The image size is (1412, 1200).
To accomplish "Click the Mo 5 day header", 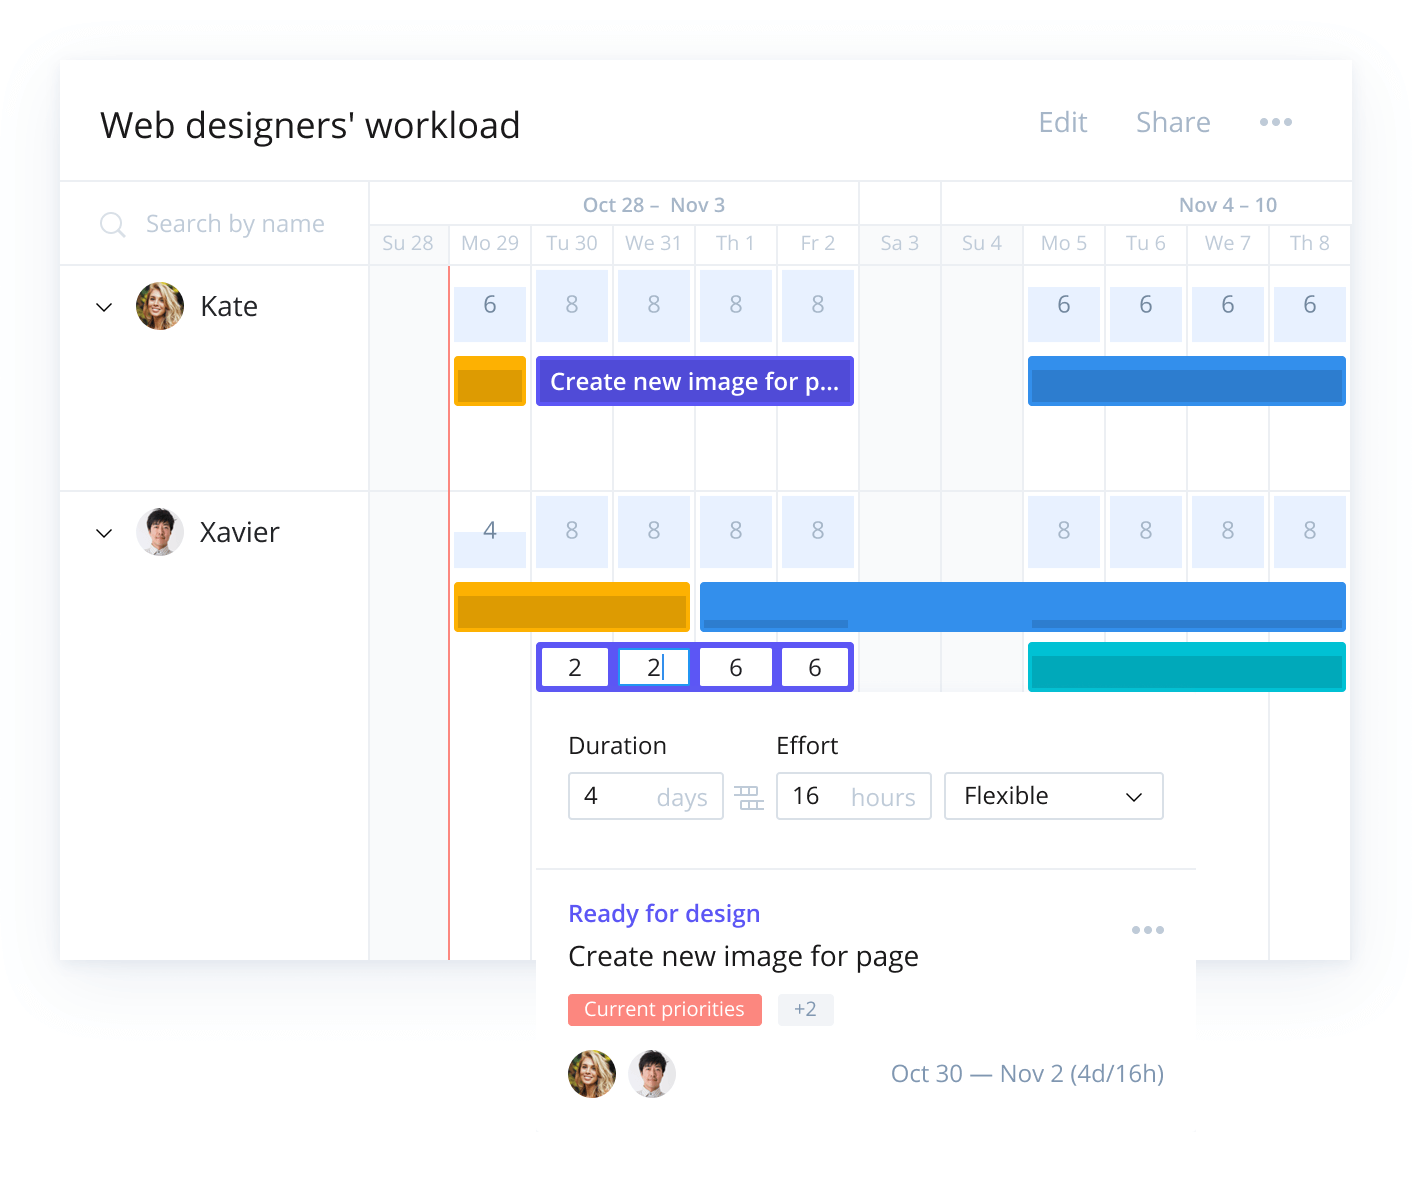I will click(1064, 243).
